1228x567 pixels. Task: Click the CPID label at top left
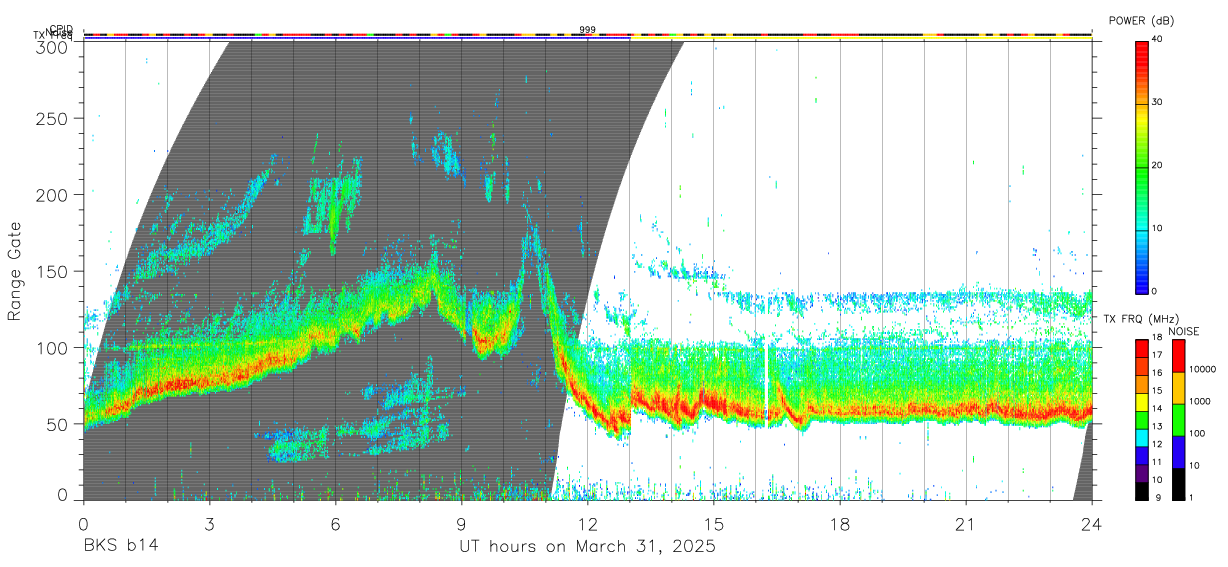click(x=60, y=29)
